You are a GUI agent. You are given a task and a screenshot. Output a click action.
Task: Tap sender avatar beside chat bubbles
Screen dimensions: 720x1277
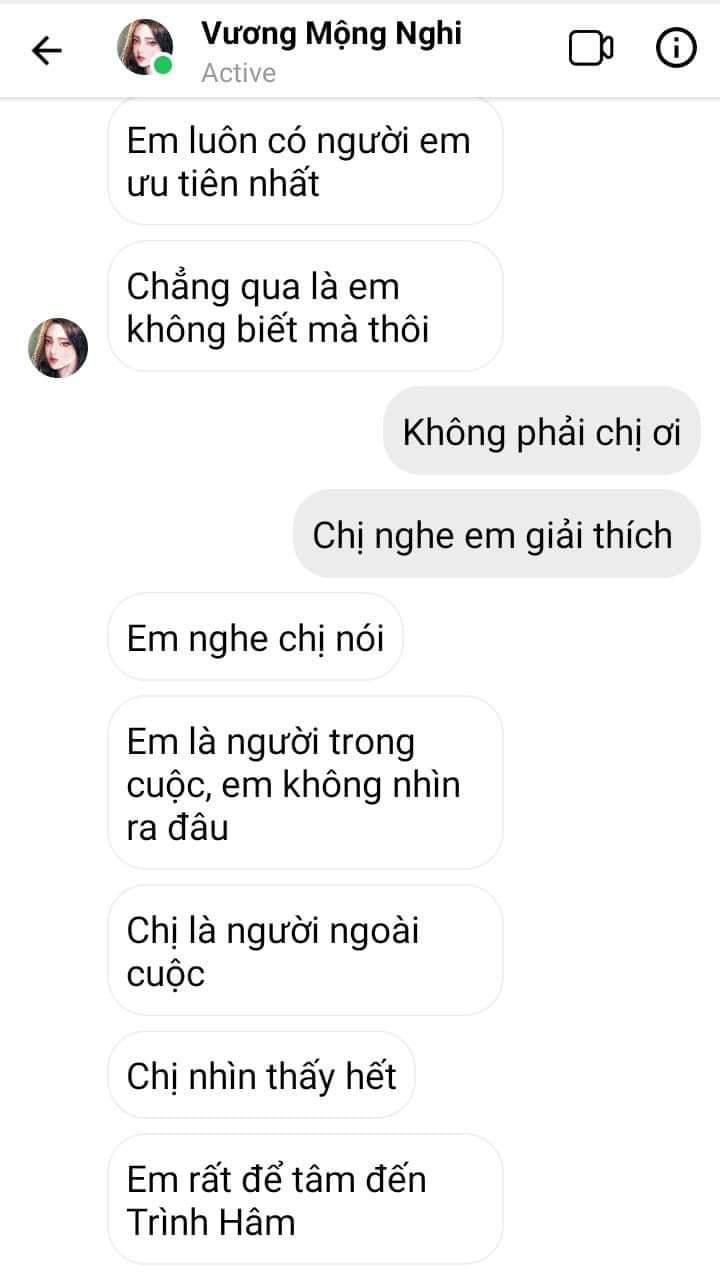point(57,348)
